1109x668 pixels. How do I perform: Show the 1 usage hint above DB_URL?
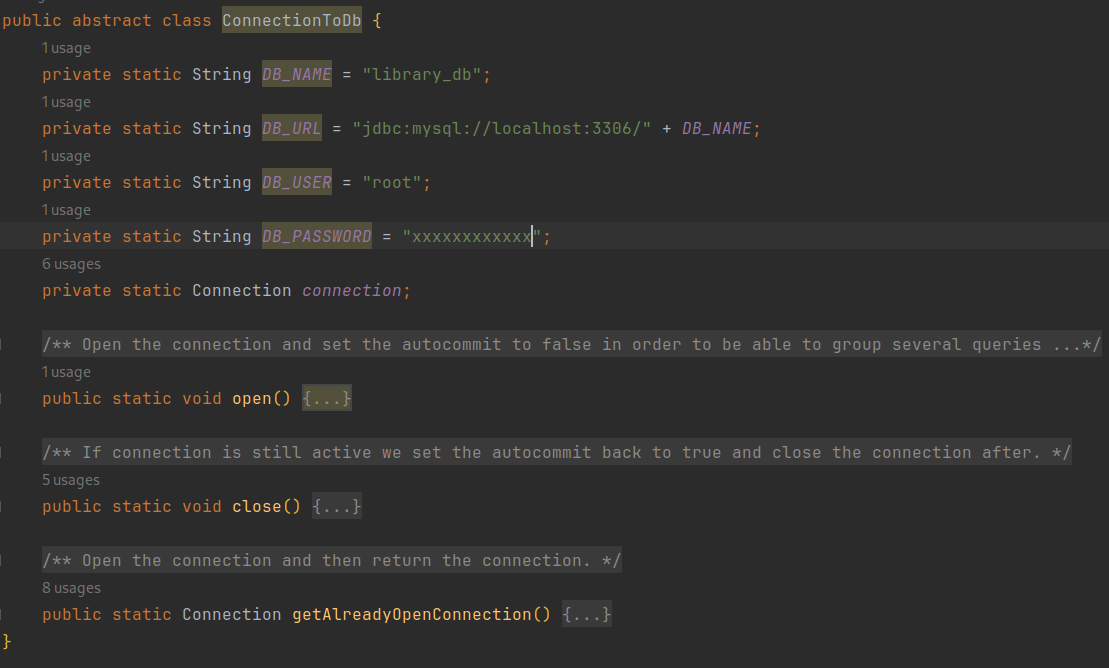tap(66, 102)
